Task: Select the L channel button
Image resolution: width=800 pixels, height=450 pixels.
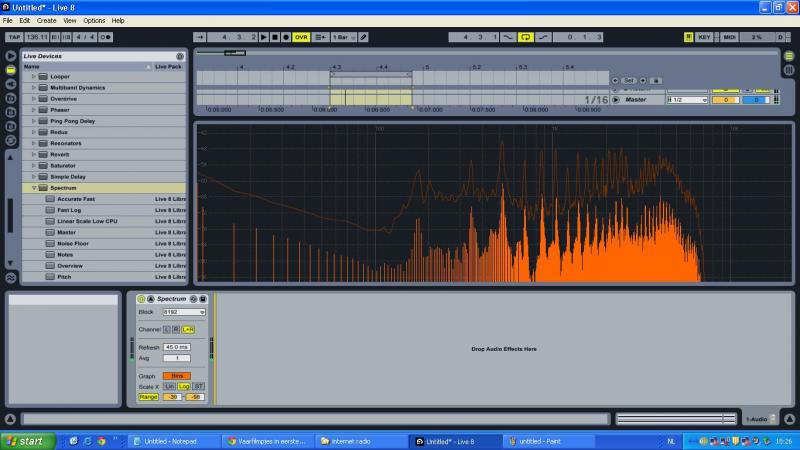Action: 167,330
